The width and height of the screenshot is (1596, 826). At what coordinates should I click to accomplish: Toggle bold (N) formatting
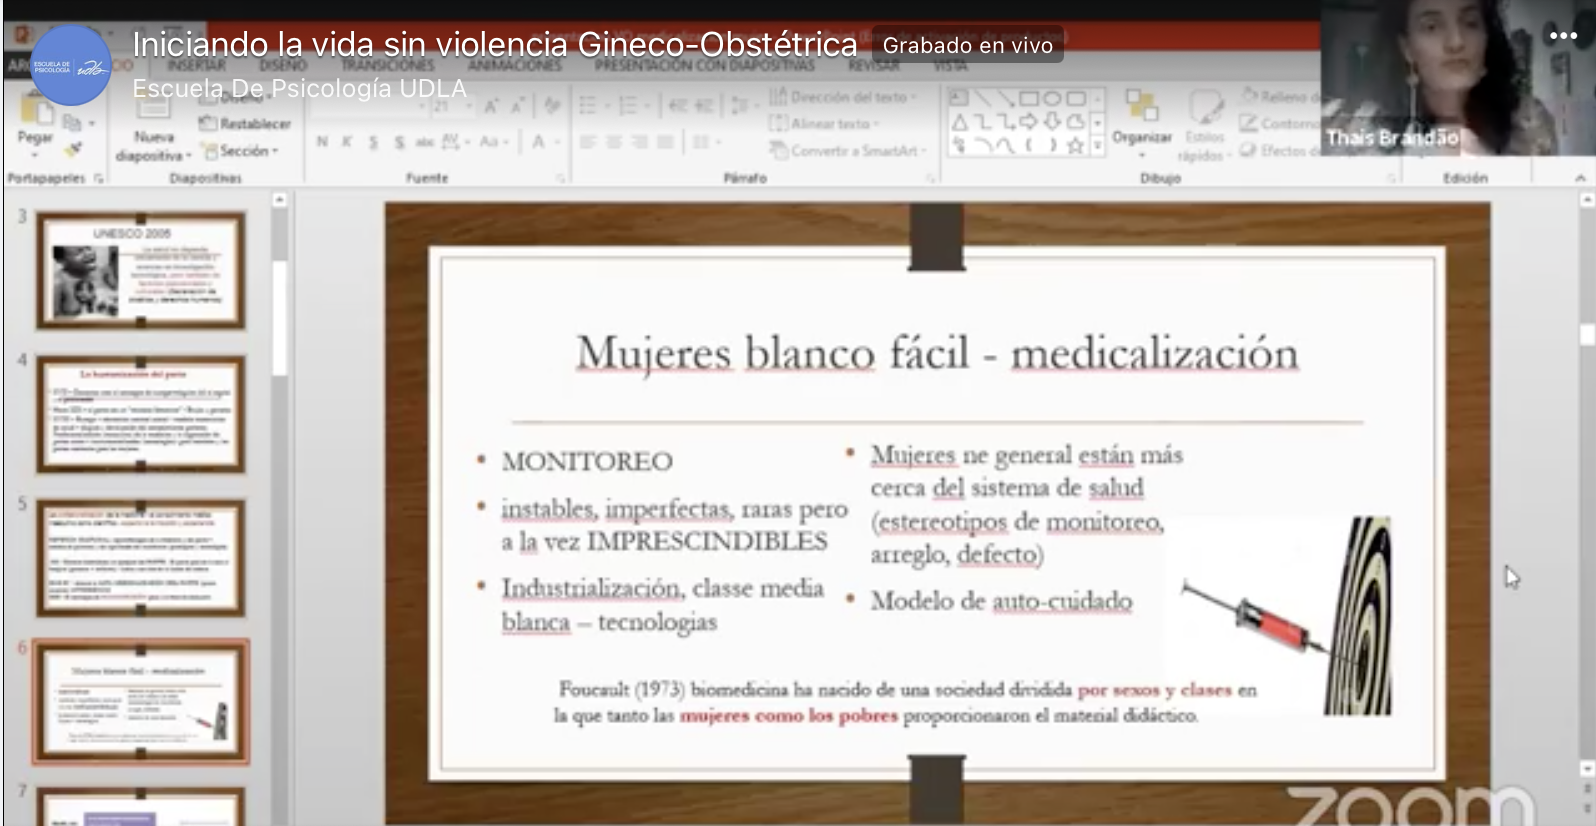[322, 142]
